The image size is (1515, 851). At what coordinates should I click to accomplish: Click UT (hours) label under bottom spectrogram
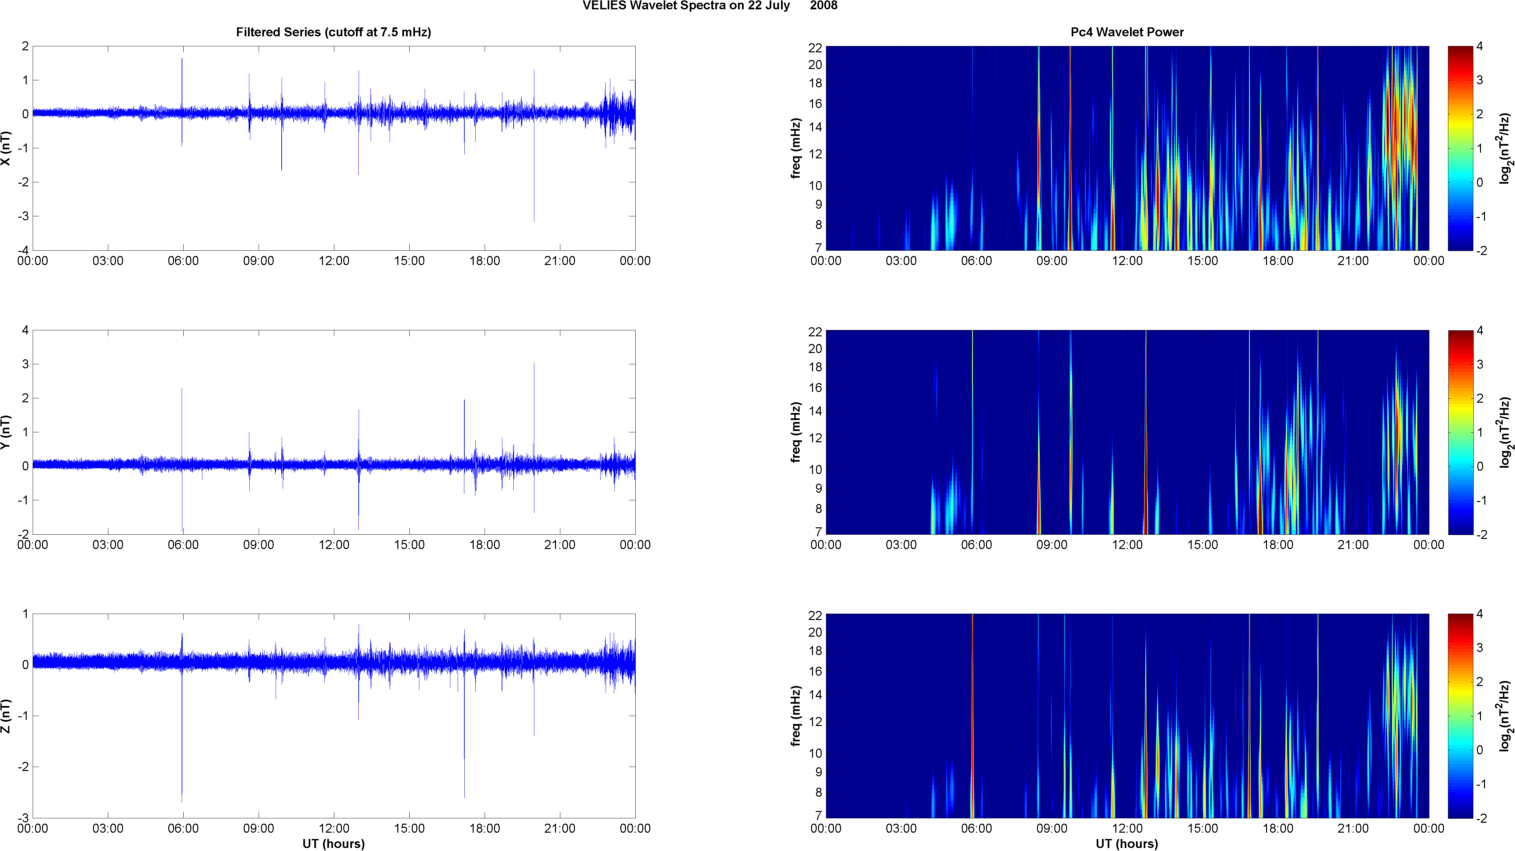point(1127,844)
